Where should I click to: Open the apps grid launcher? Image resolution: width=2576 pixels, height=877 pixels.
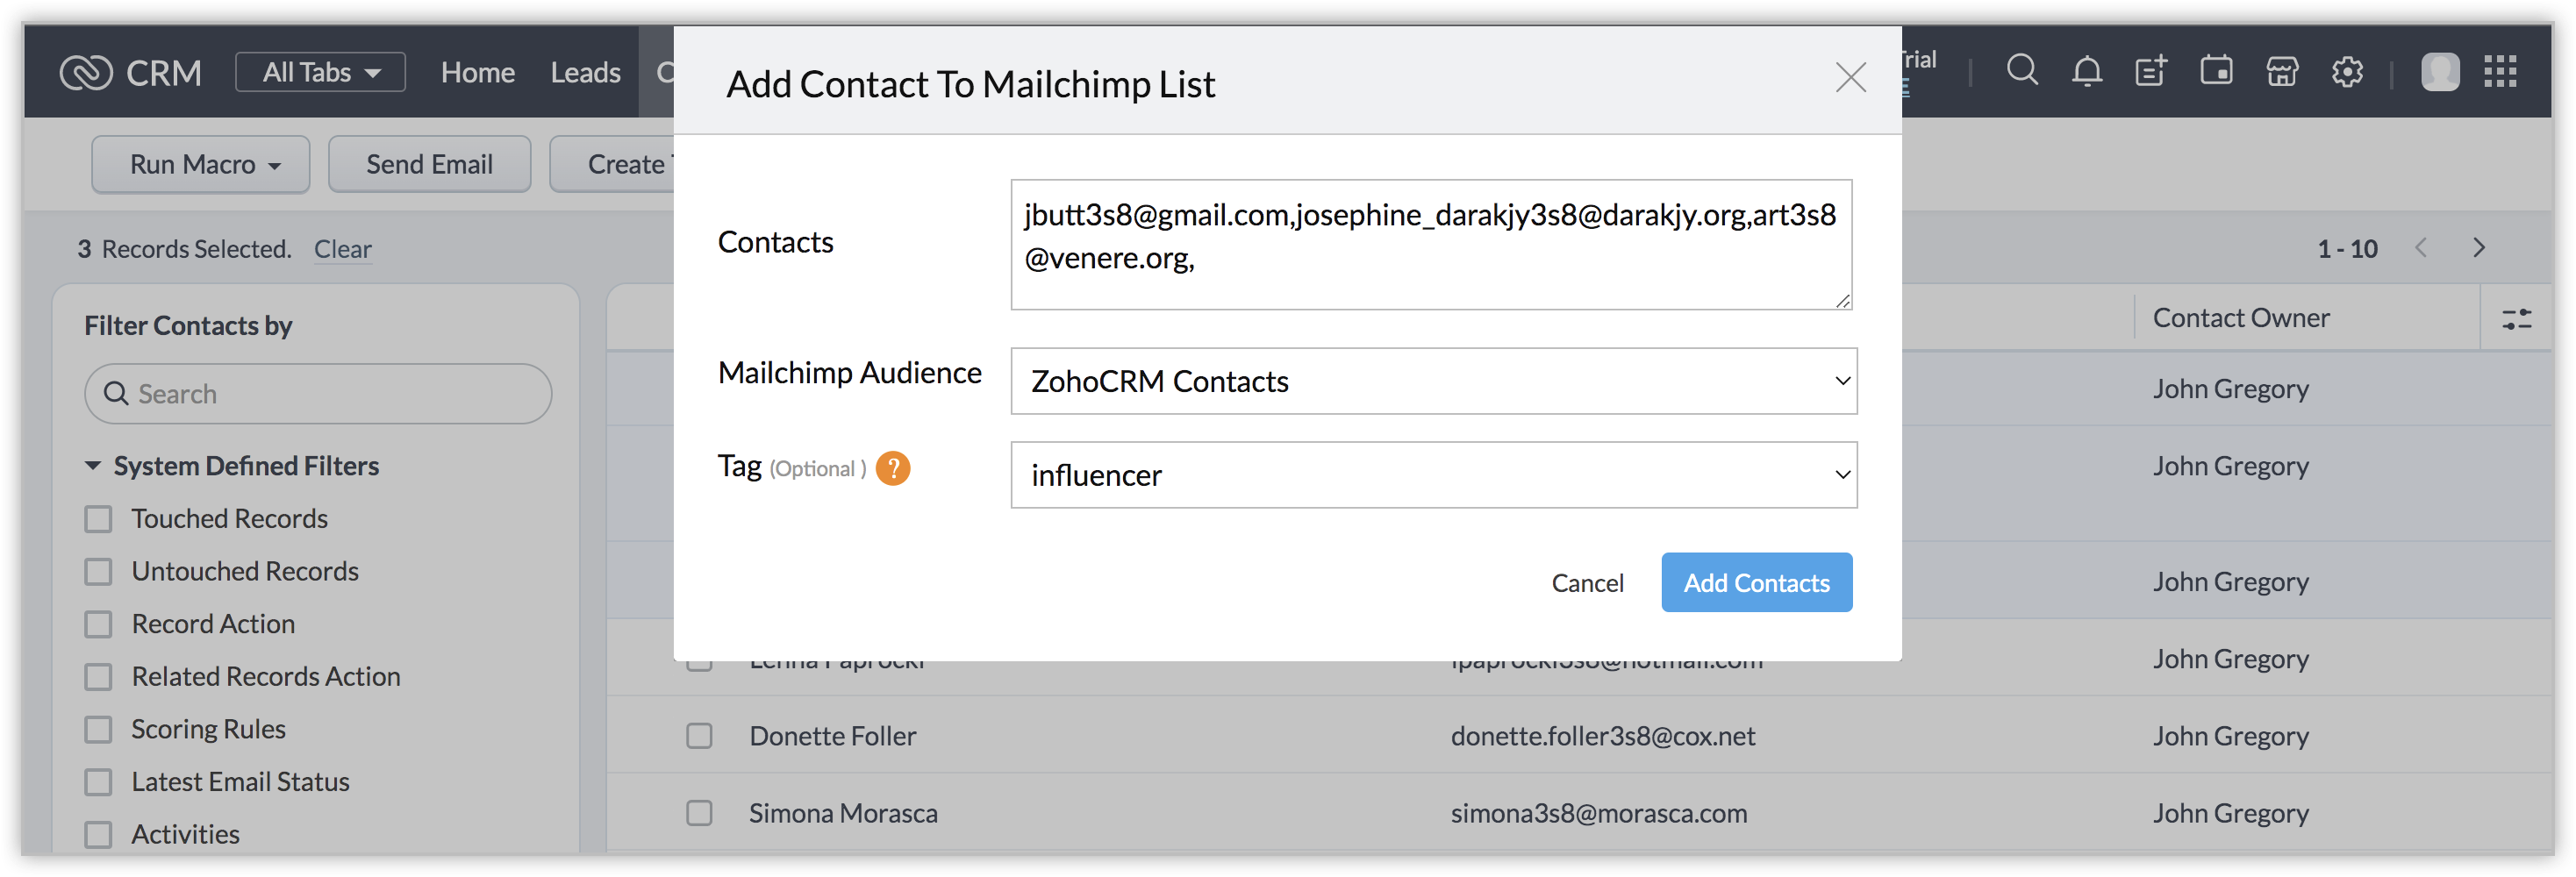pyautogui.click(x=2500, y=71)
